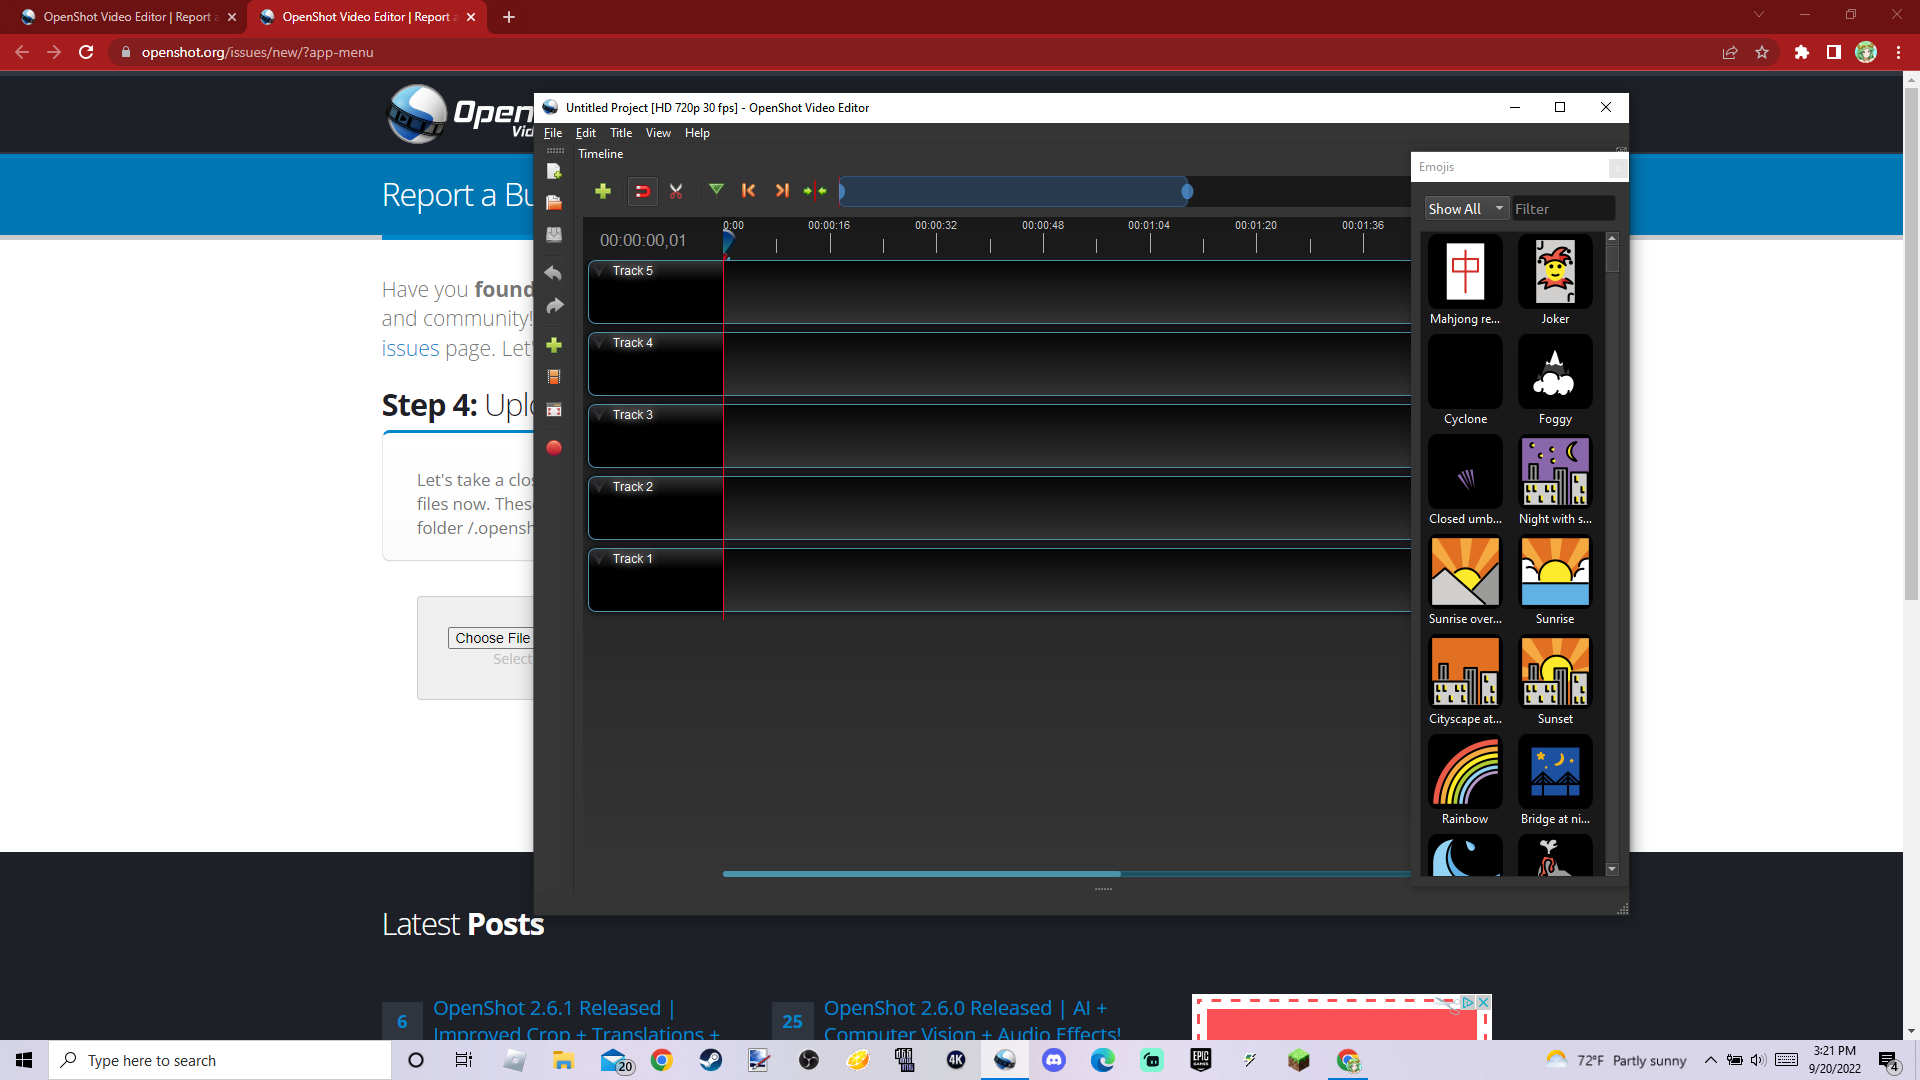Open the Show All dropdown in the Emojis panel
Image resolution: width=1920 pixels, height=1080 pixels.
click(1464, 208)
